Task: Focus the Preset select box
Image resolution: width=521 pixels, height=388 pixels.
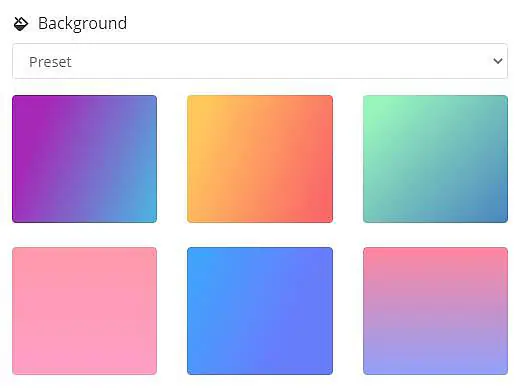Action: (x=260, y=61)
